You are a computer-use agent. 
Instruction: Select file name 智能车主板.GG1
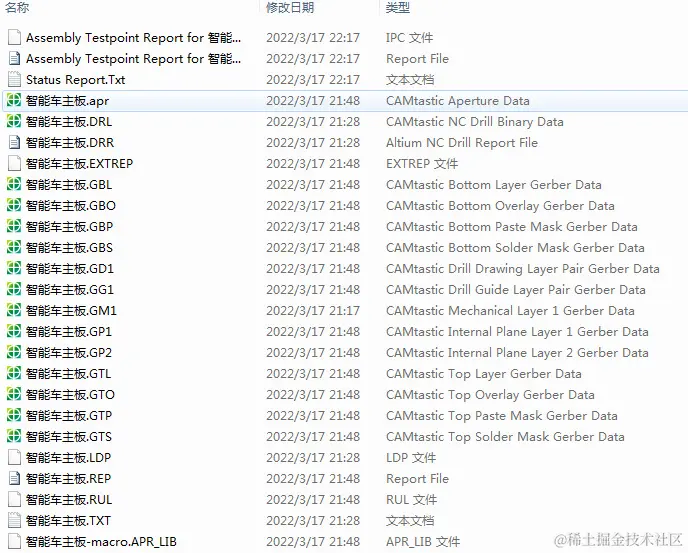pyautogui.click(x=70, y=290)
